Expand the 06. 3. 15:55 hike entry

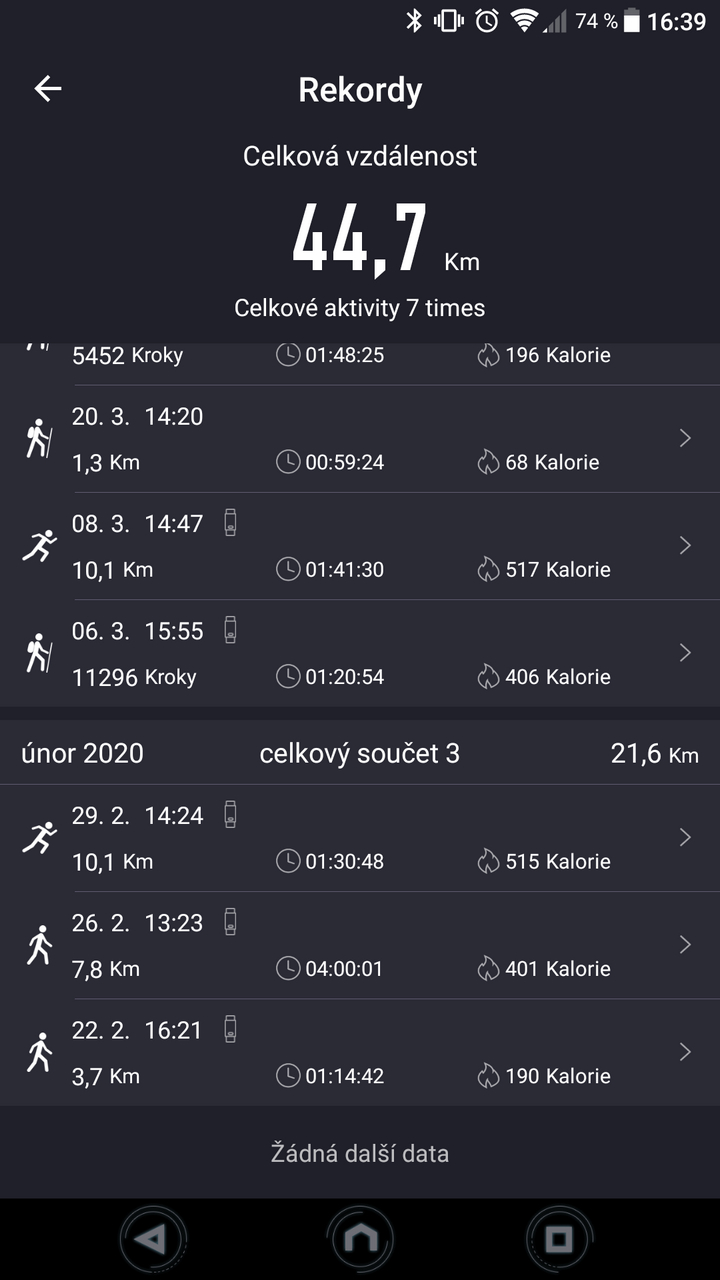[x=685, y=652]
